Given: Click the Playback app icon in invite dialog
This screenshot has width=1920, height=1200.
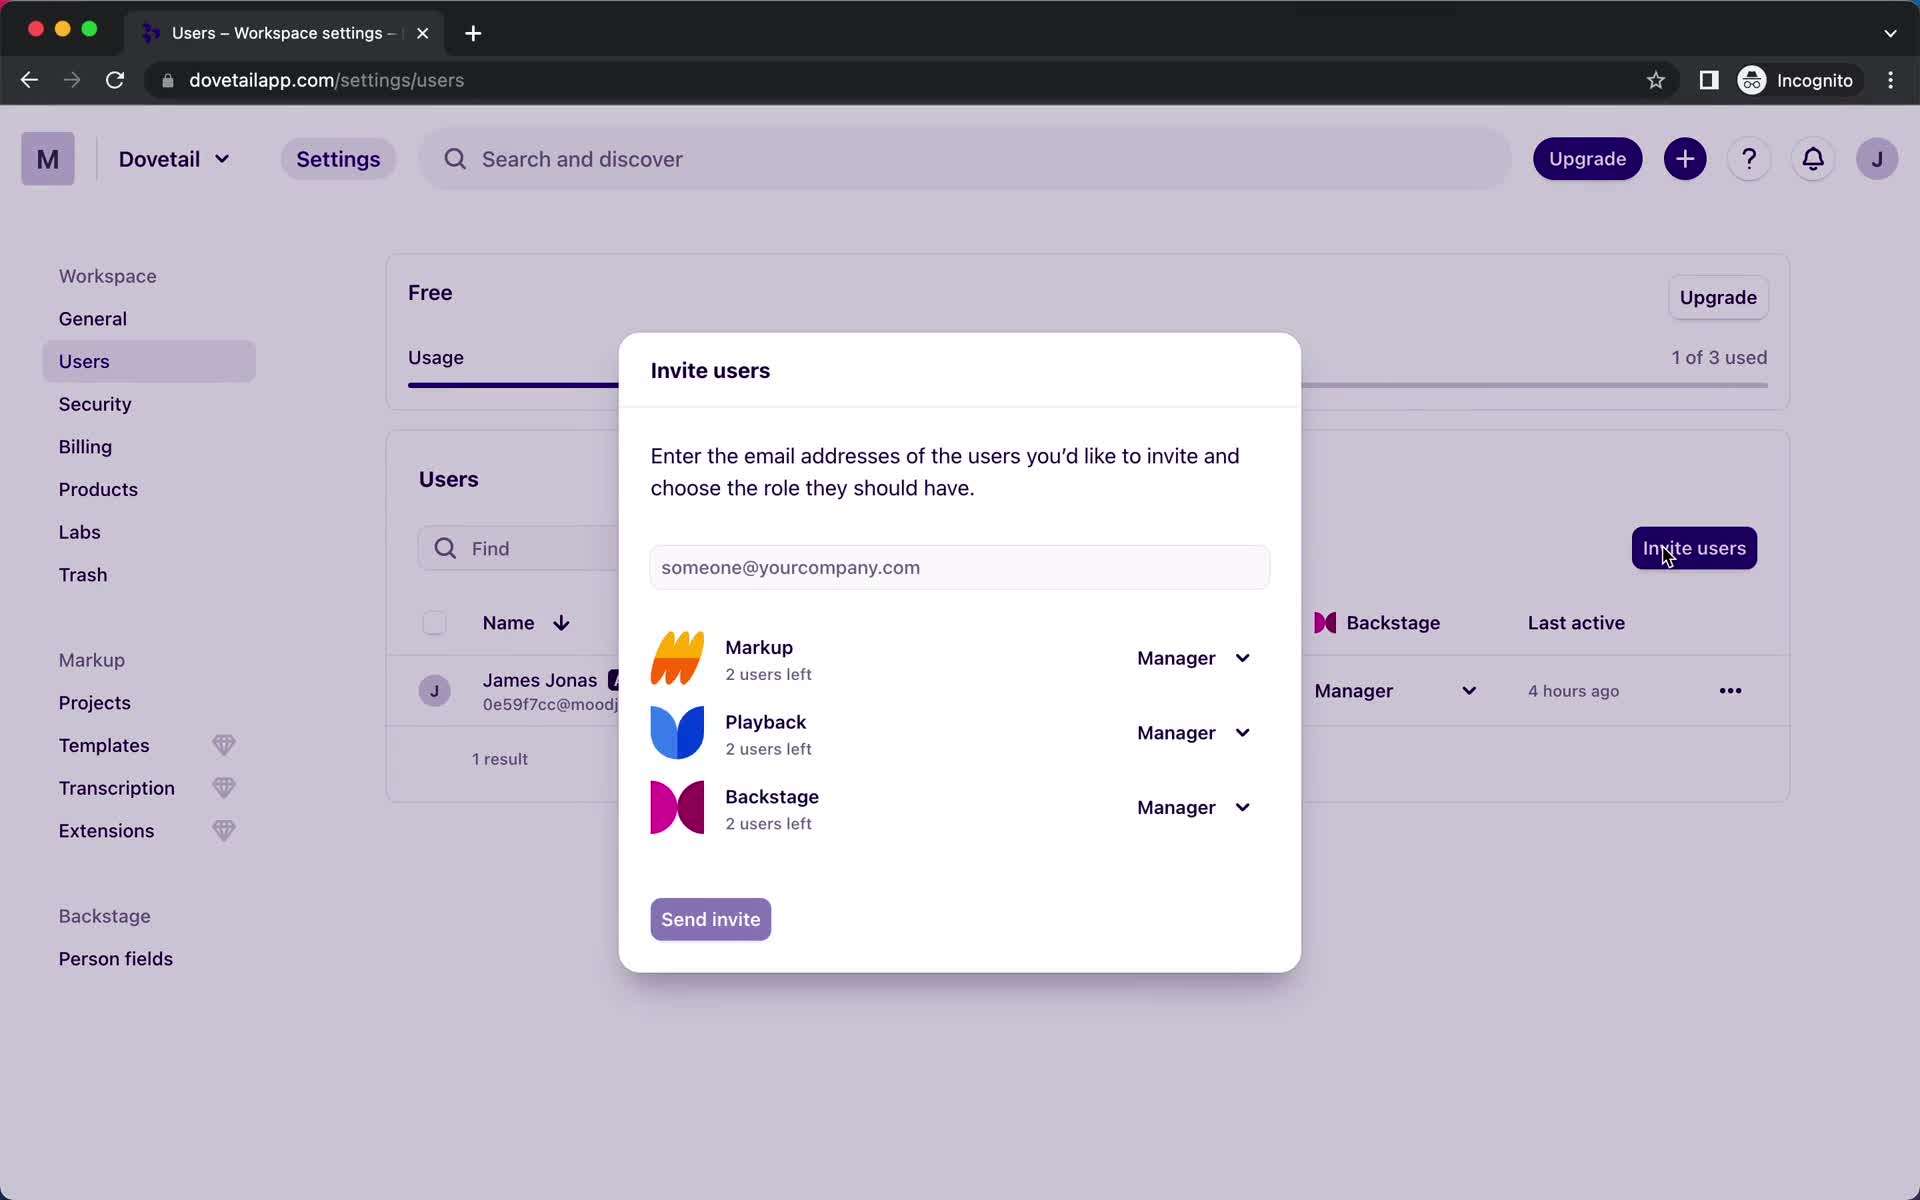Looking at the screenshot, I should pyautogui.click(x=677, y=731).
